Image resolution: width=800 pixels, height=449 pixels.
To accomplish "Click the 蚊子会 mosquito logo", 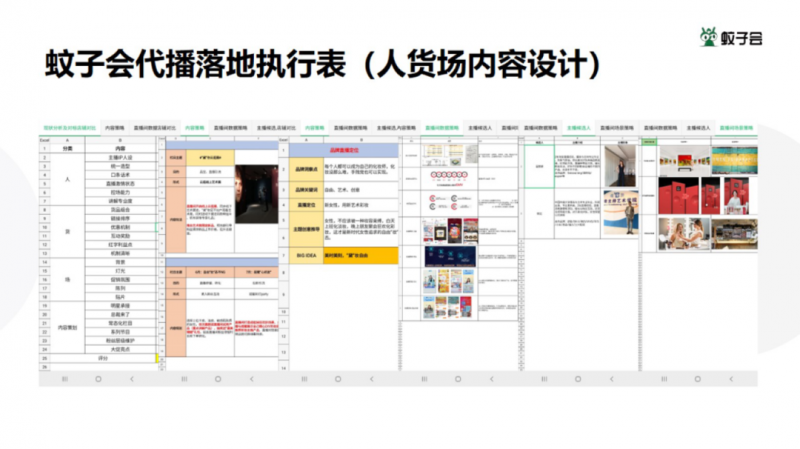I will 731,37.
